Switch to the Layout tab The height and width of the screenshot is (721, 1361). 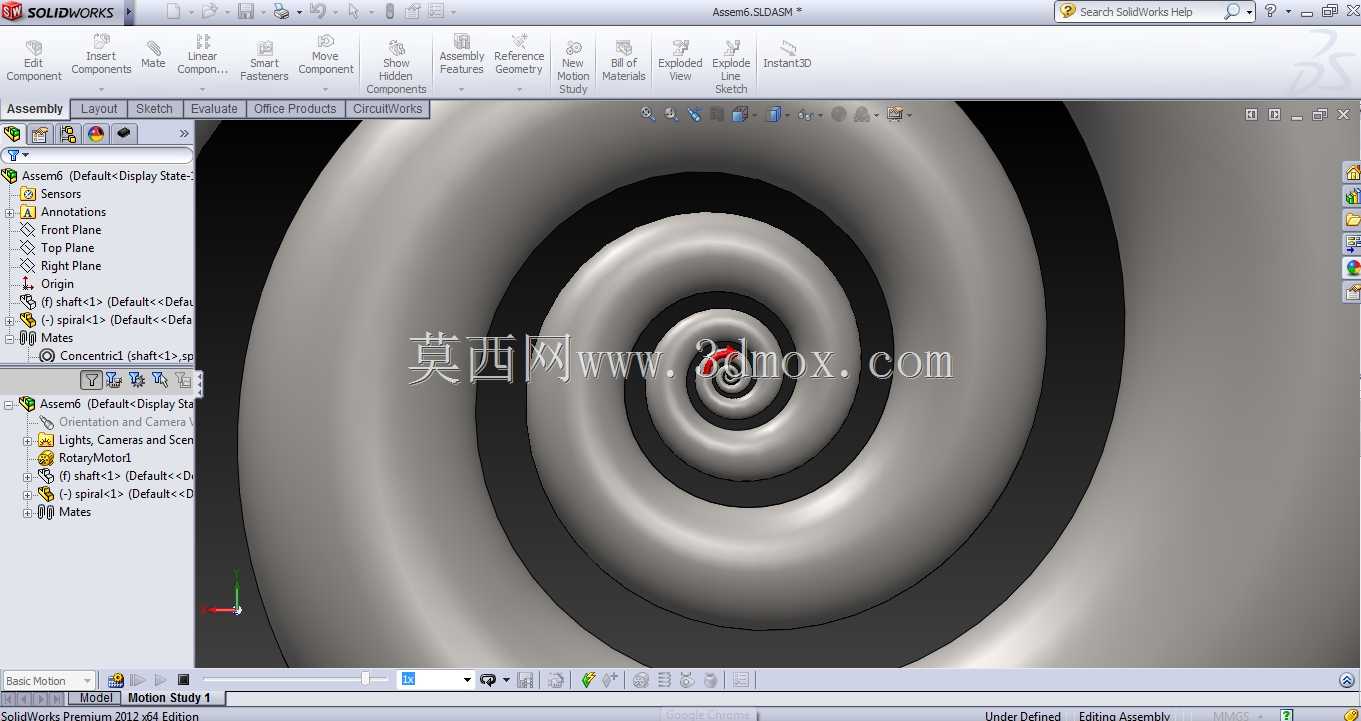click(x=99, y=109)
